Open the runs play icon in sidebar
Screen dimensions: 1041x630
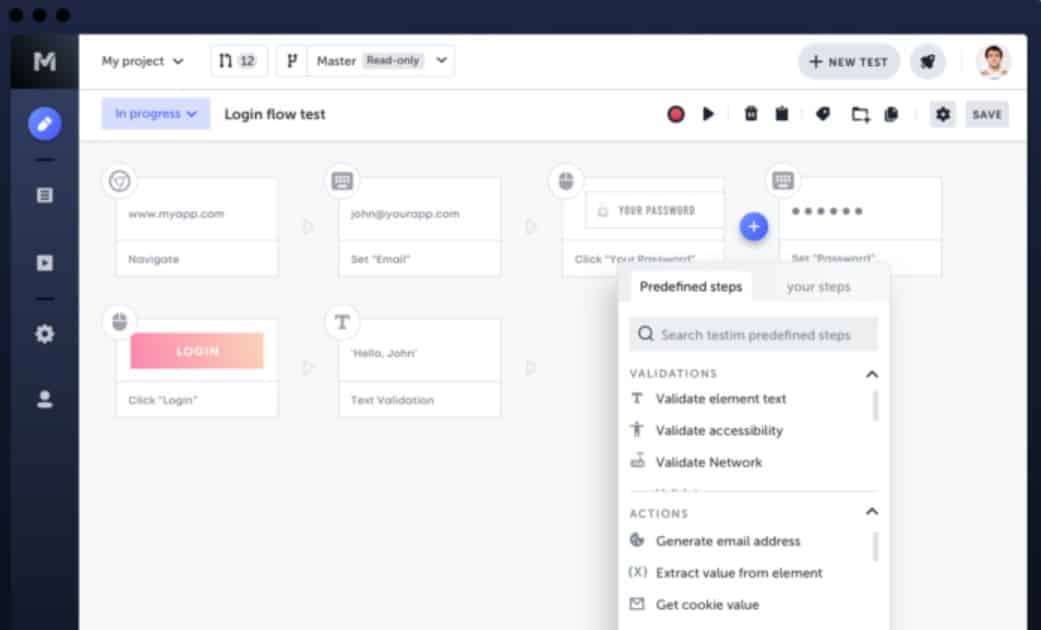point(44,263)
